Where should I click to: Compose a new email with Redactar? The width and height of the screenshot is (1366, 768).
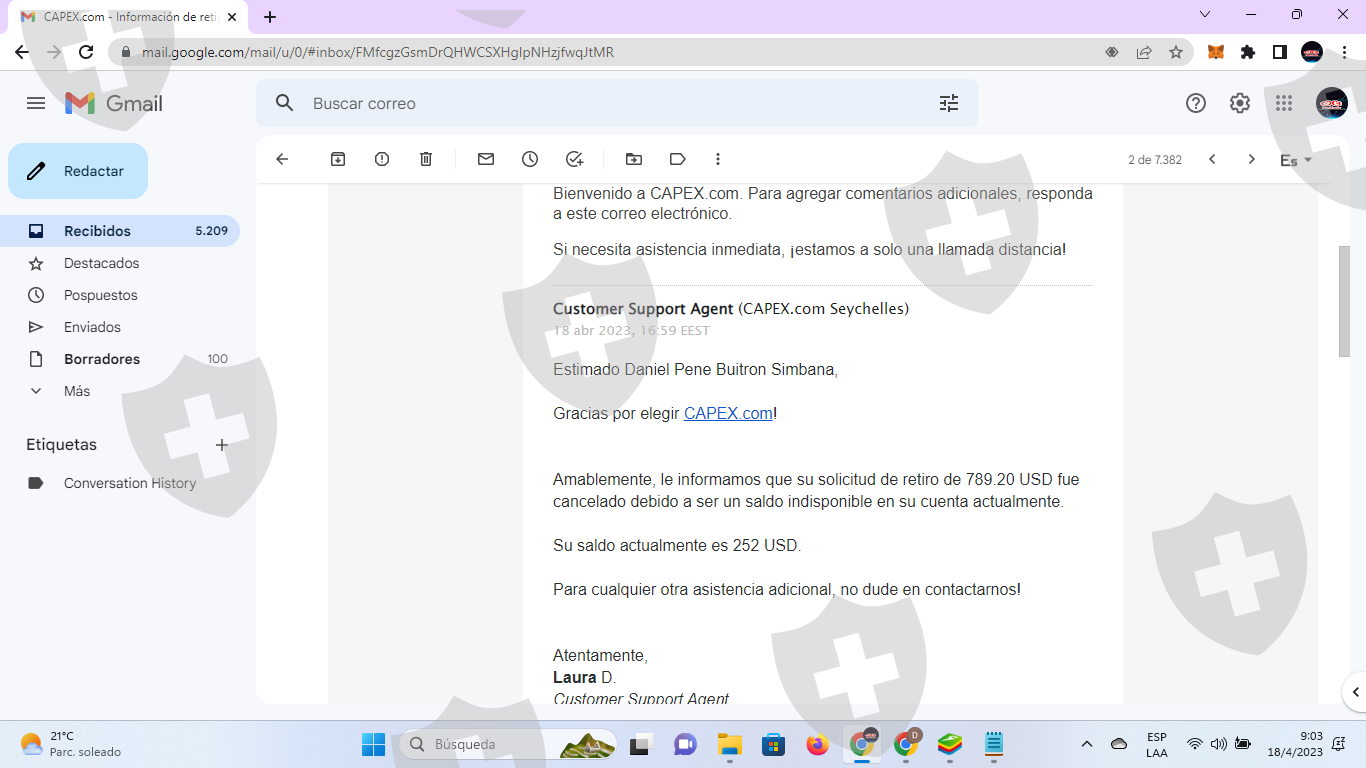pyautogui.click(x=78, y=171)
